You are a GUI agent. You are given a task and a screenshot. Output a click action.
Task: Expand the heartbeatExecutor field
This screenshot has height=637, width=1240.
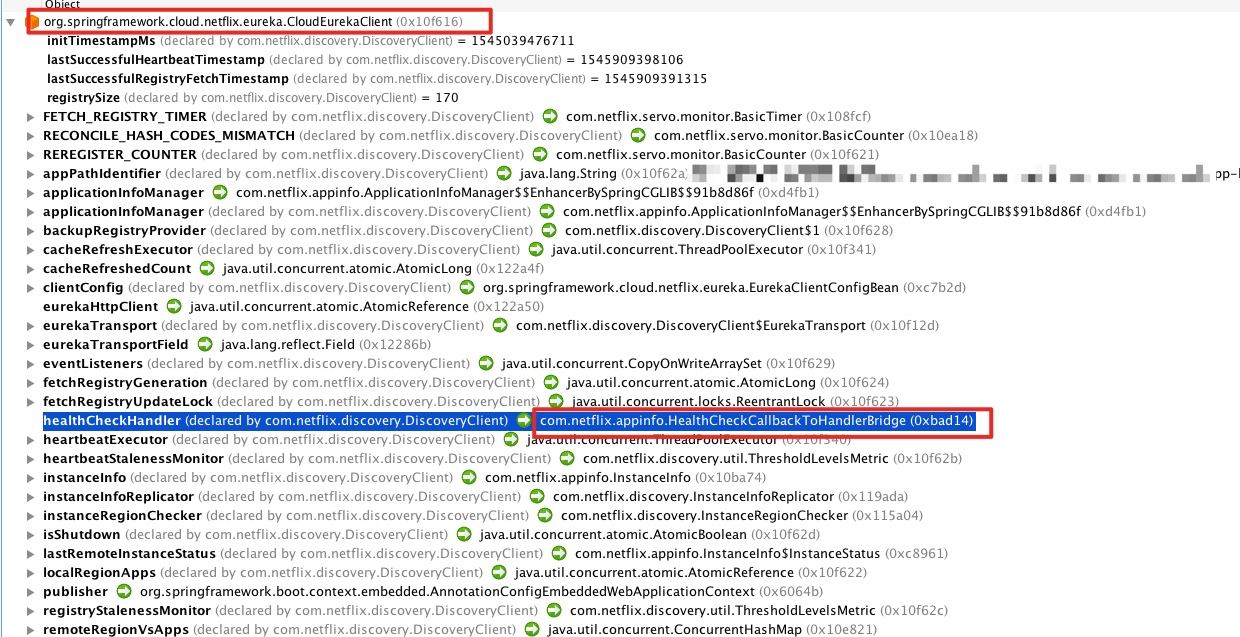tap(32, 439)
